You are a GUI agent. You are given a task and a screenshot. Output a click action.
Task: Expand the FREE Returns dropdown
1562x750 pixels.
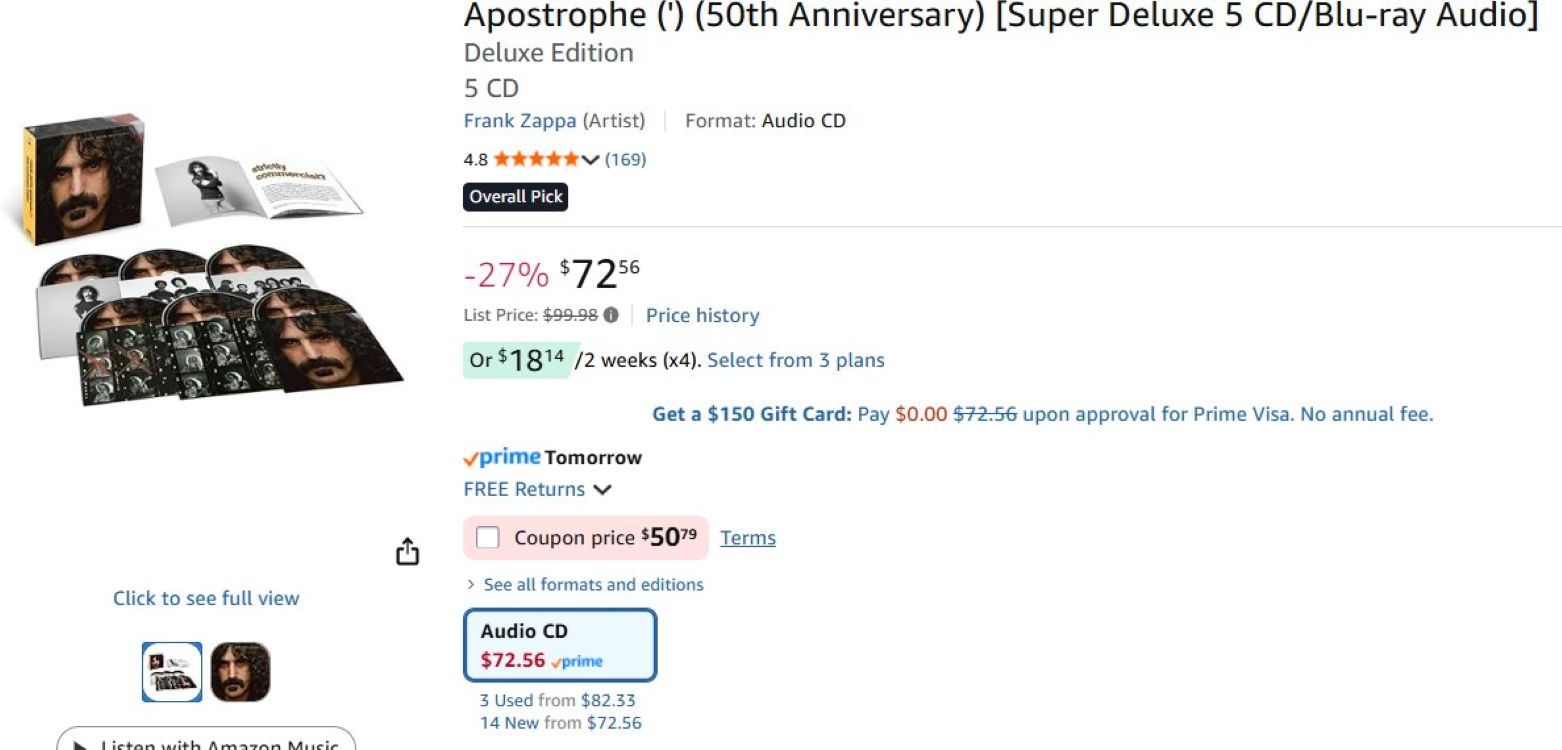coord(602,490)
